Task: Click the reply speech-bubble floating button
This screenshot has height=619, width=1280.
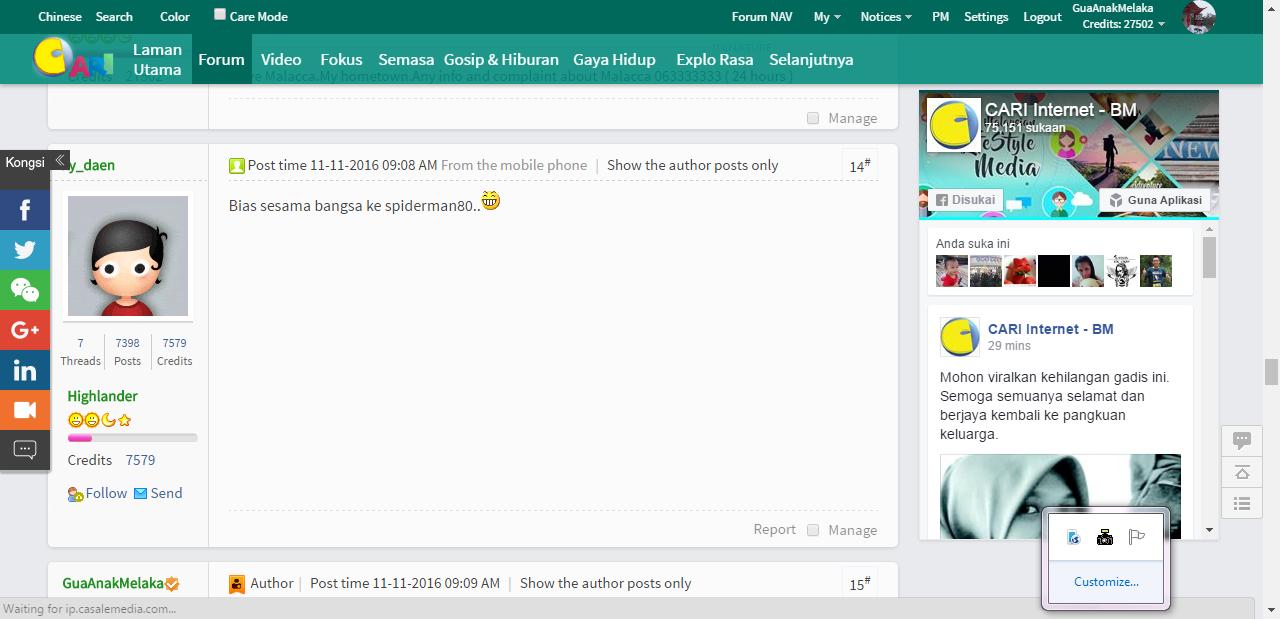Action: click(1242, 440)
